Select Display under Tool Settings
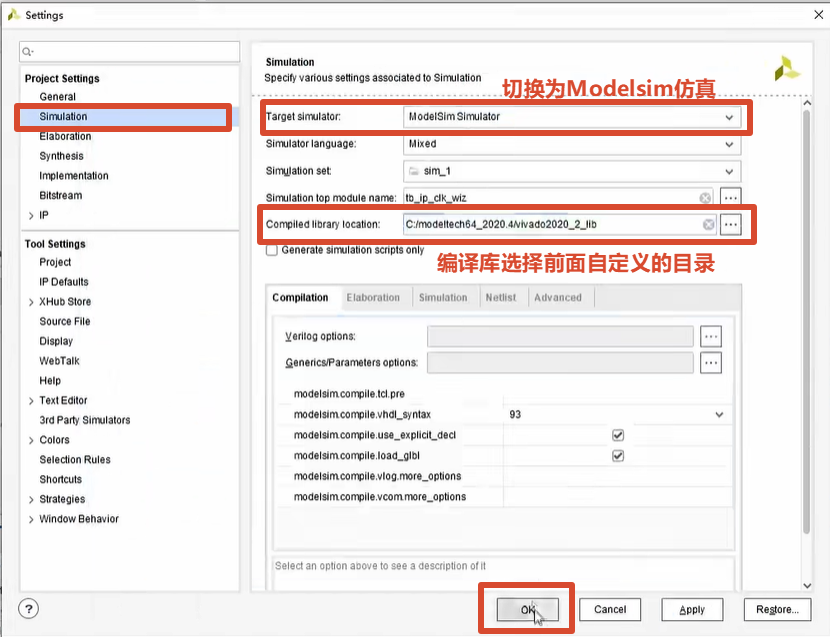Image resolution: width=830 pixels, height=637 pixels. [56, 341]
